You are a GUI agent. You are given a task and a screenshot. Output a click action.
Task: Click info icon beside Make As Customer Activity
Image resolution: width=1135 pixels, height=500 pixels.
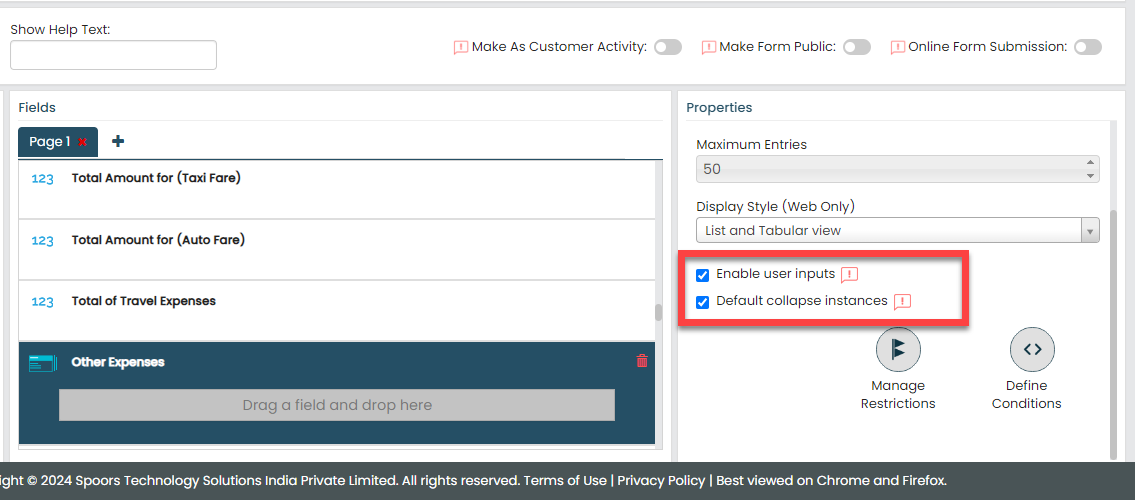461,47
